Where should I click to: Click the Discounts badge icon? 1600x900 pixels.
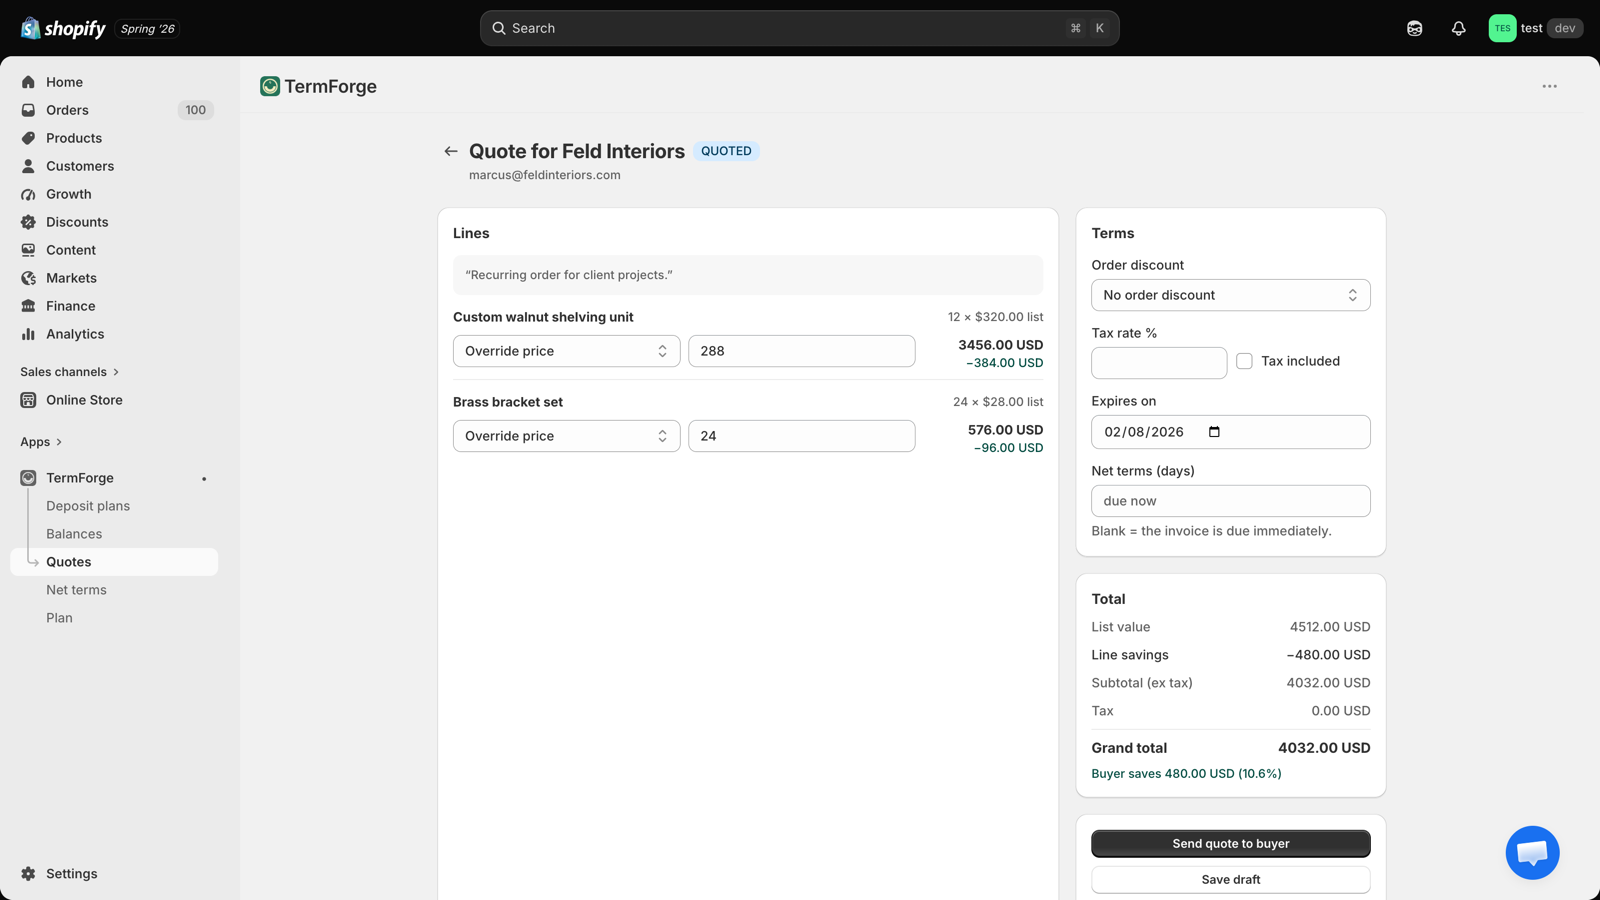(x=28, y=222)
